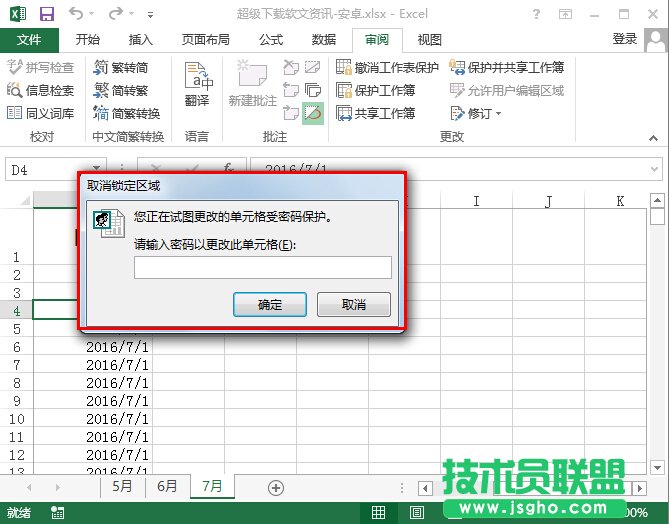This screenshot has width=670, height=524.
Task: Click the password input field
Action: [x=262, y=267]
